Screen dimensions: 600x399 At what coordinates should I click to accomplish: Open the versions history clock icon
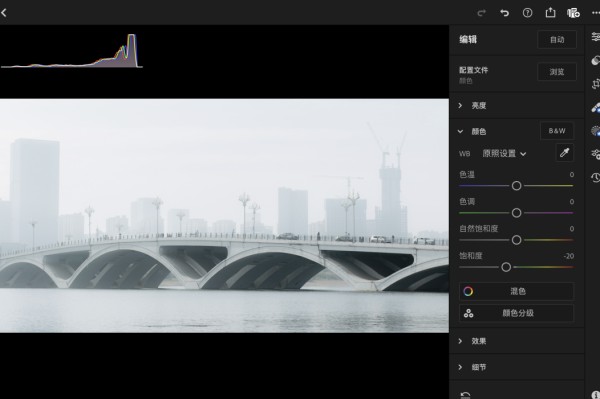pos(595,177)
